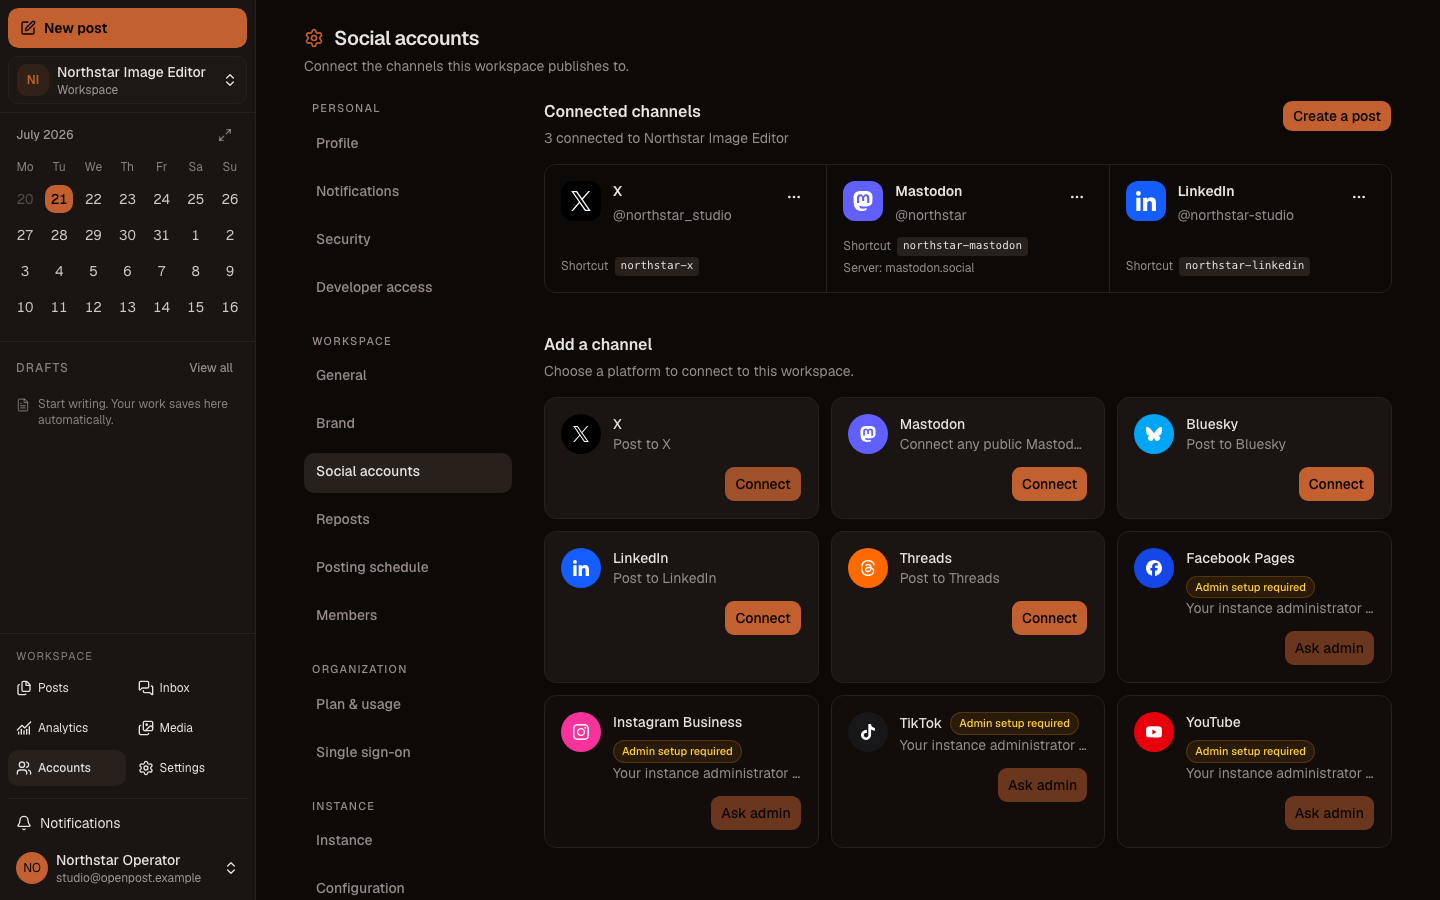Viewport: 1440px width, 900px height.
Task: Open the Northstar Image Editor workspace switcher
Action: click(x=127, y=80)
